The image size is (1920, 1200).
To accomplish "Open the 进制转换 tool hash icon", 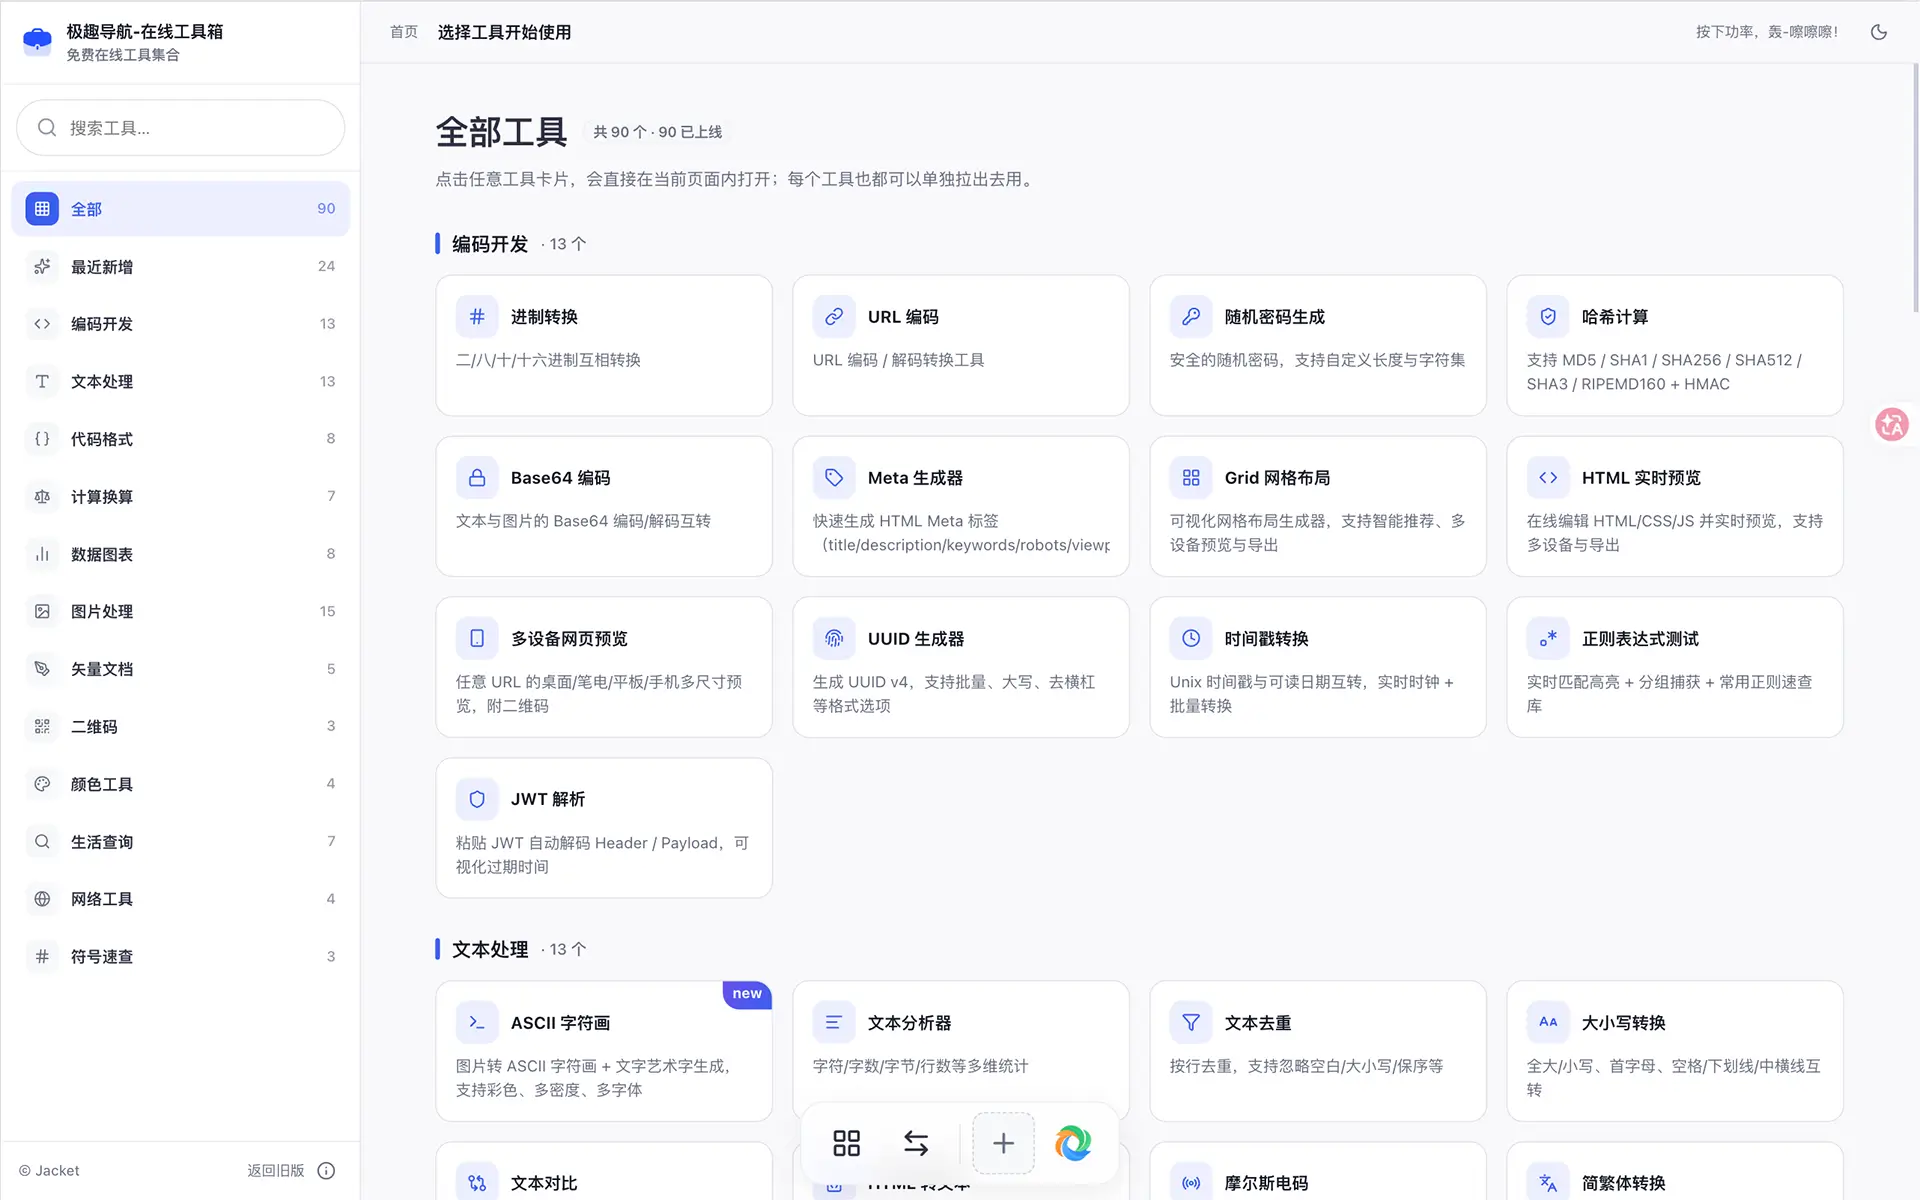I will click(x=477, y=317).
